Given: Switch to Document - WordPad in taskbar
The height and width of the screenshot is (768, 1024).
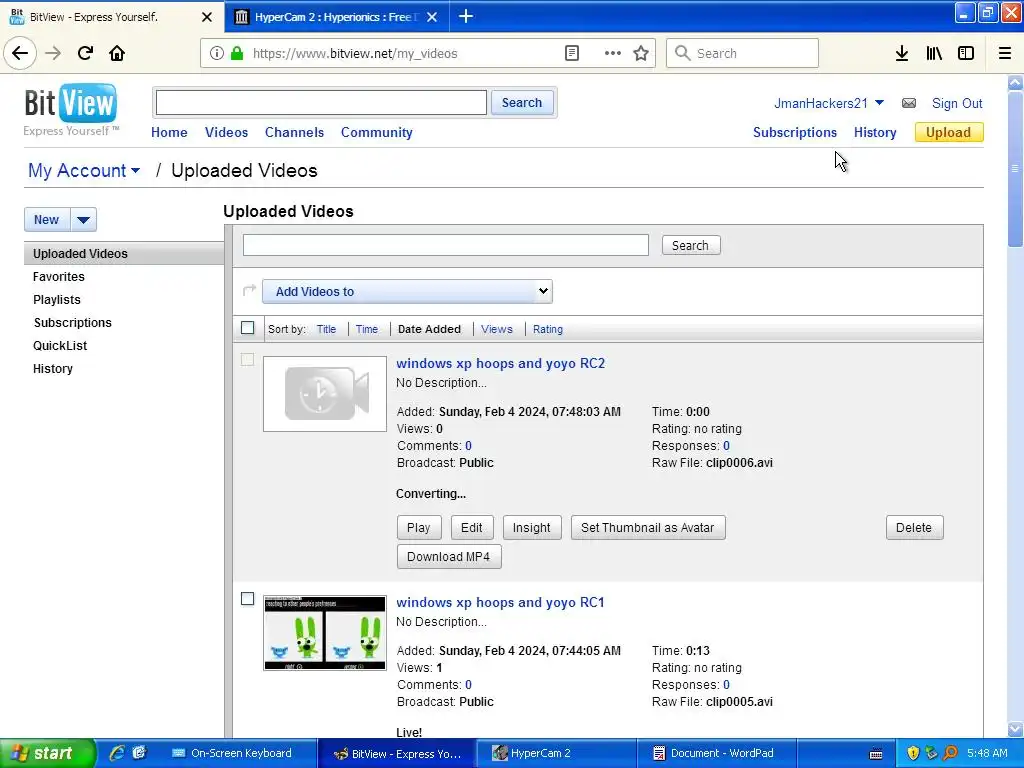Looking at the screenshot, I should [x=715, y=753].
